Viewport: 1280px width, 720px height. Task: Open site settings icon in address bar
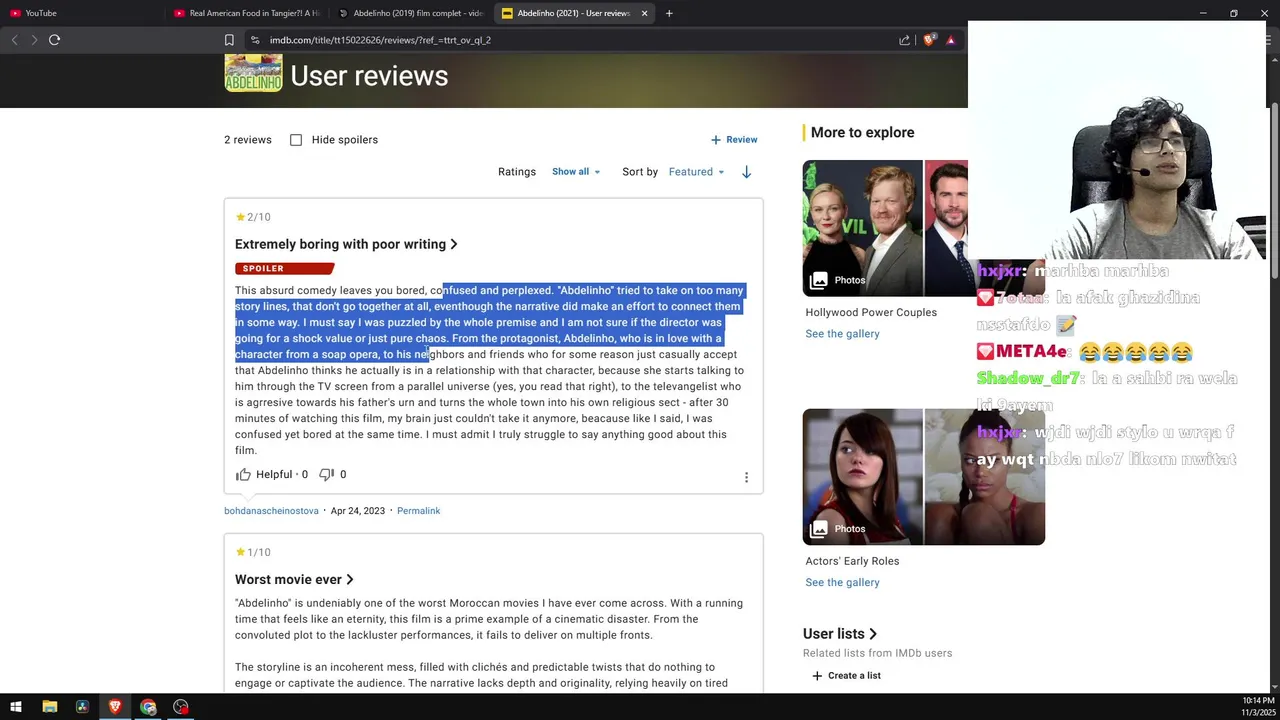255,40
